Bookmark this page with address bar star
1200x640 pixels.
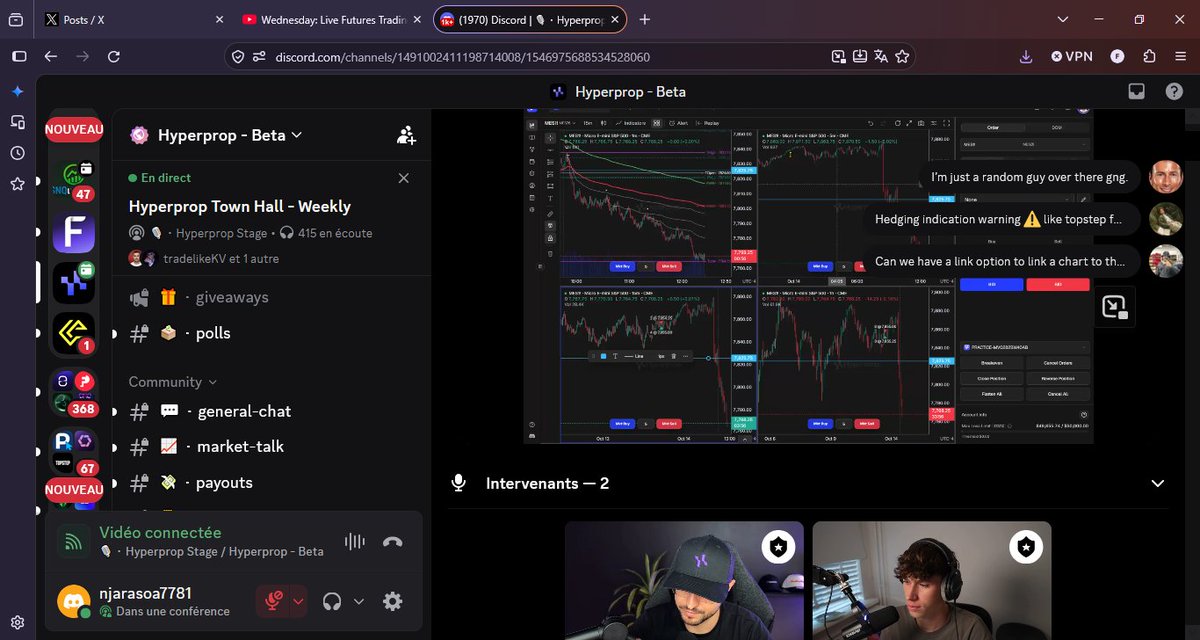pos(902,57)
